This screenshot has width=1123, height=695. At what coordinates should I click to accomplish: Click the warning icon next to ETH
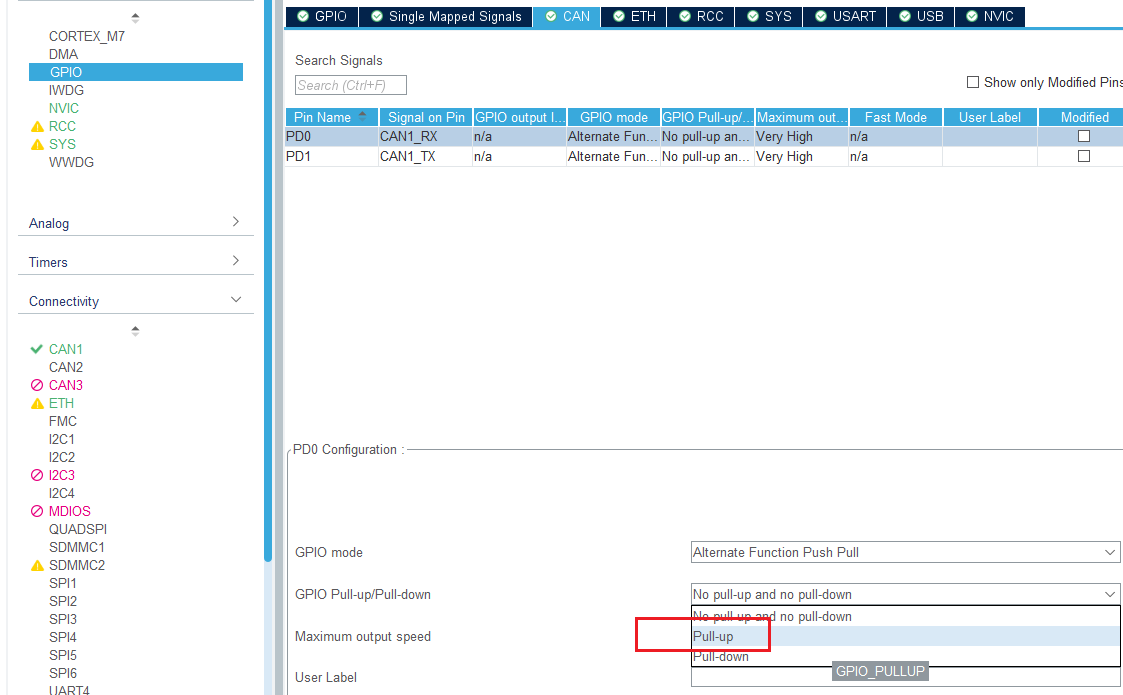click(x=36, y=403)
